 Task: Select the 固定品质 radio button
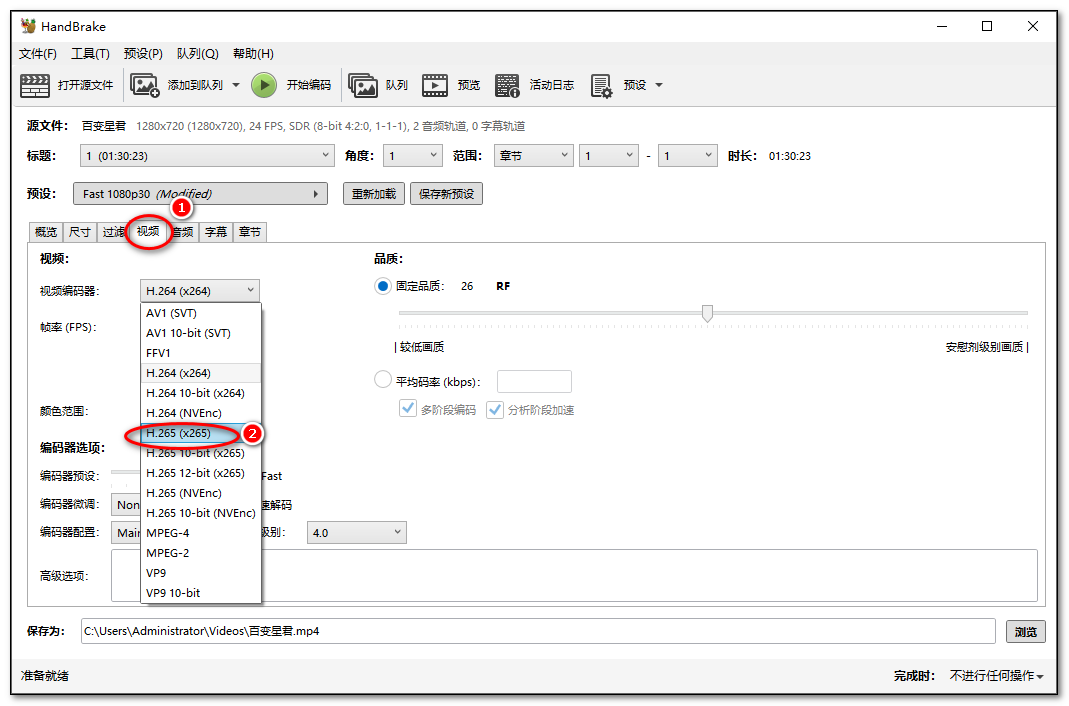tap(383, 286)
